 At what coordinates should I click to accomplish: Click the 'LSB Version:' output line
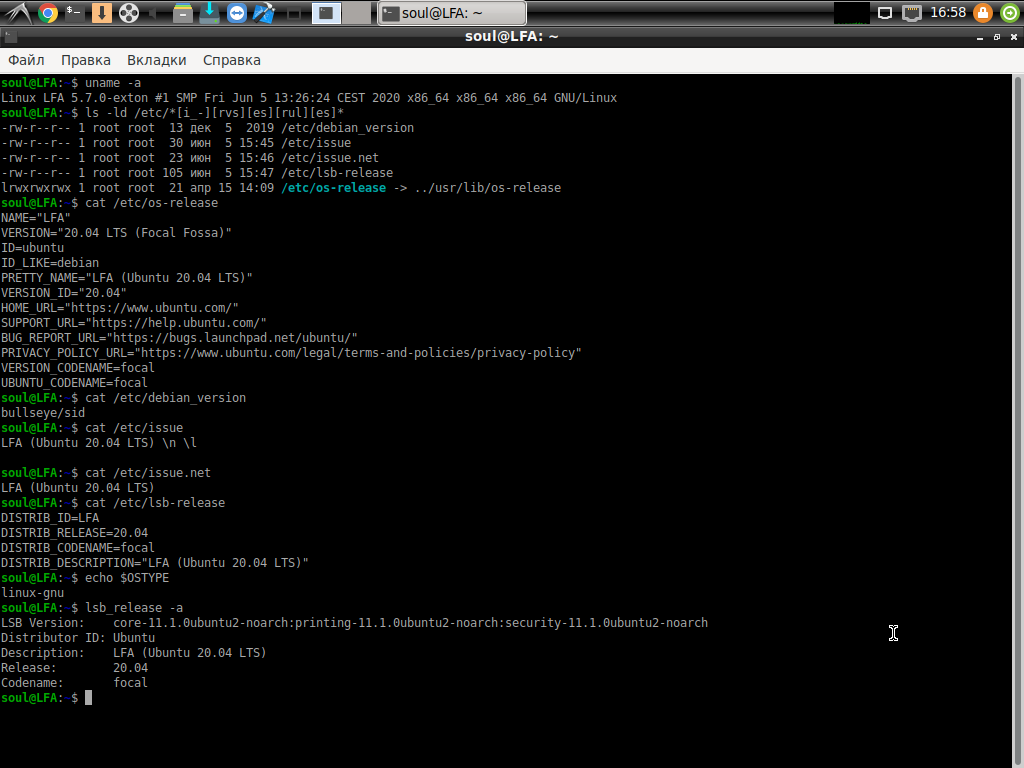point(354,623)
